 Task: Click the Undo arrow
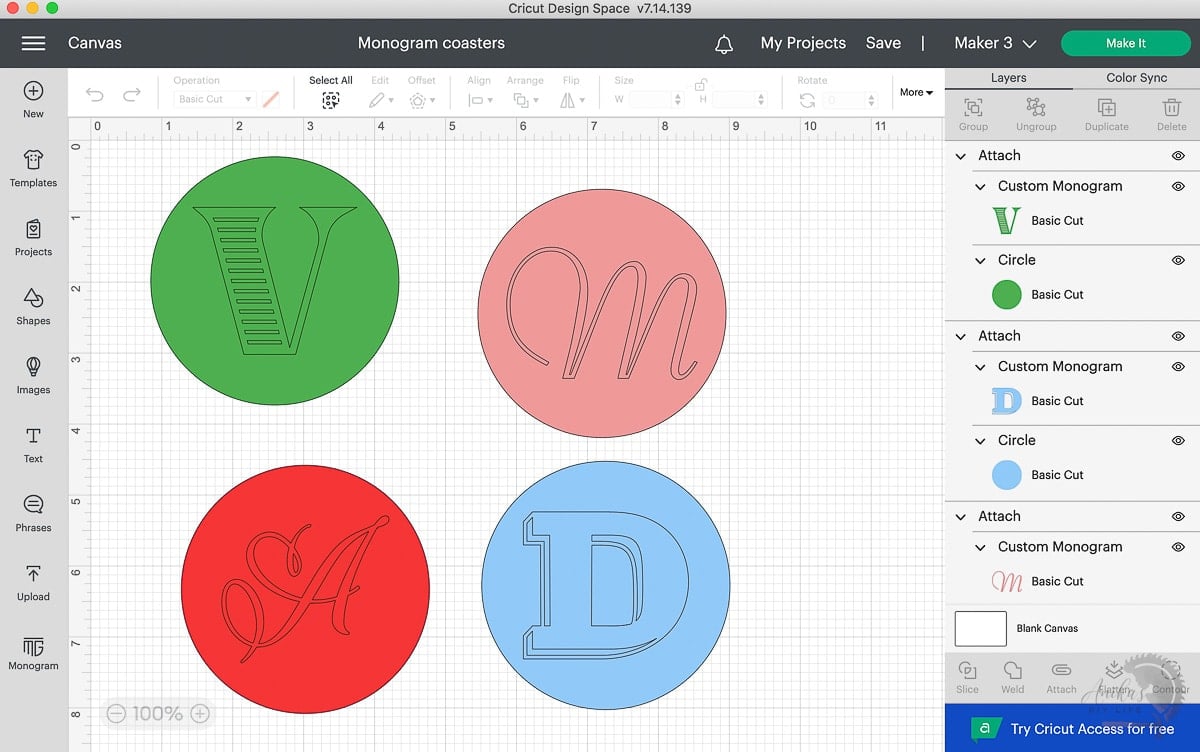95,95
